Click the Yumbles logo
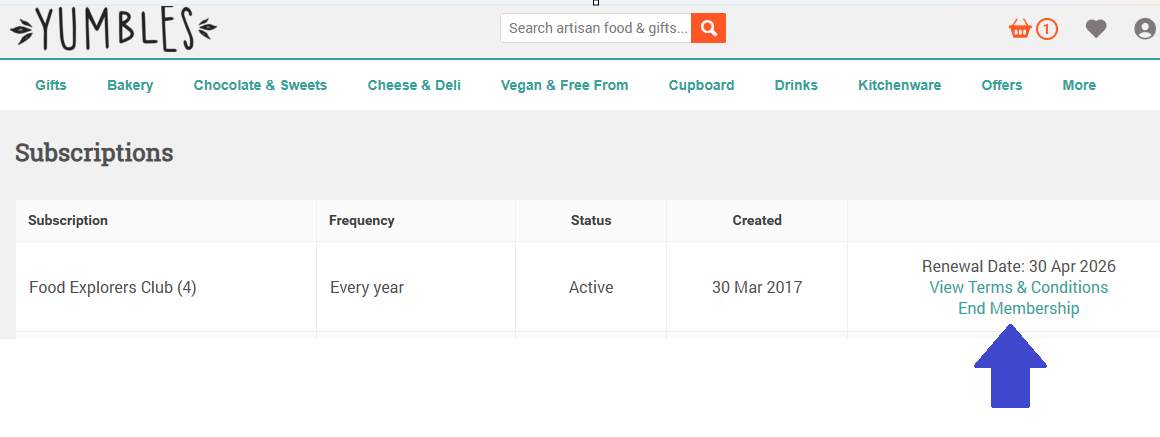 113,29
